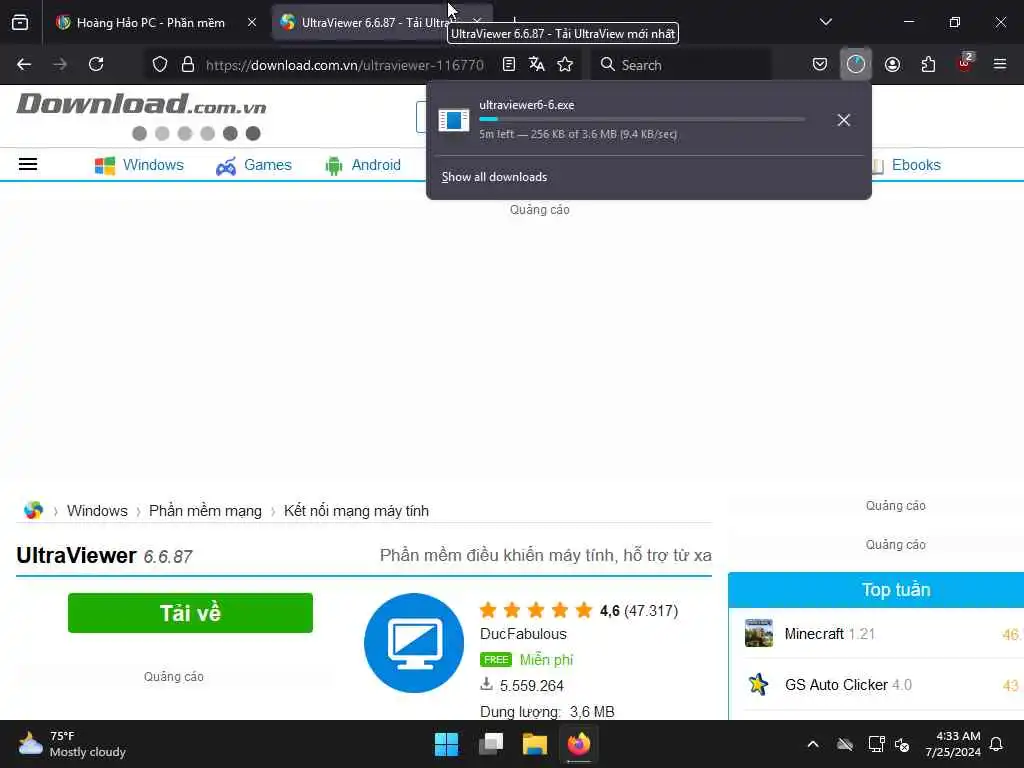
Task: Save page to Pocket icon
Action: (x=820, y=64)
